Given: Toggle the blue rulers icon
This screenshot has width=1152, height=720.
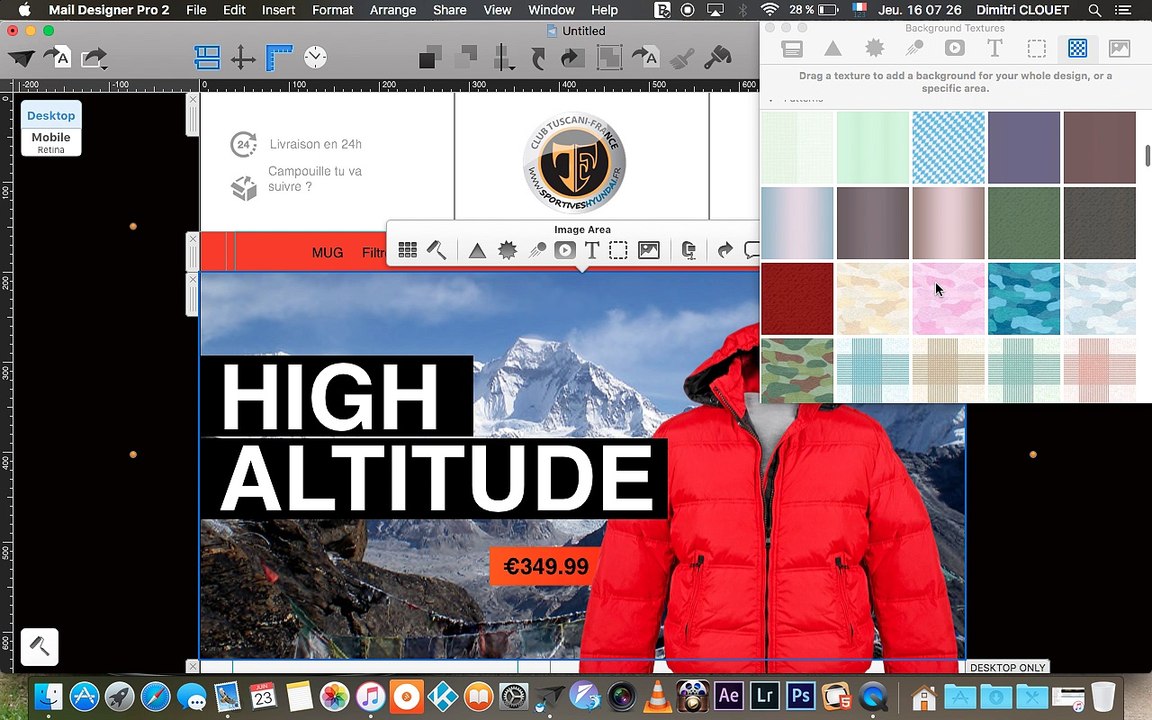Looking at the screenshot, I should coord(279,57).
